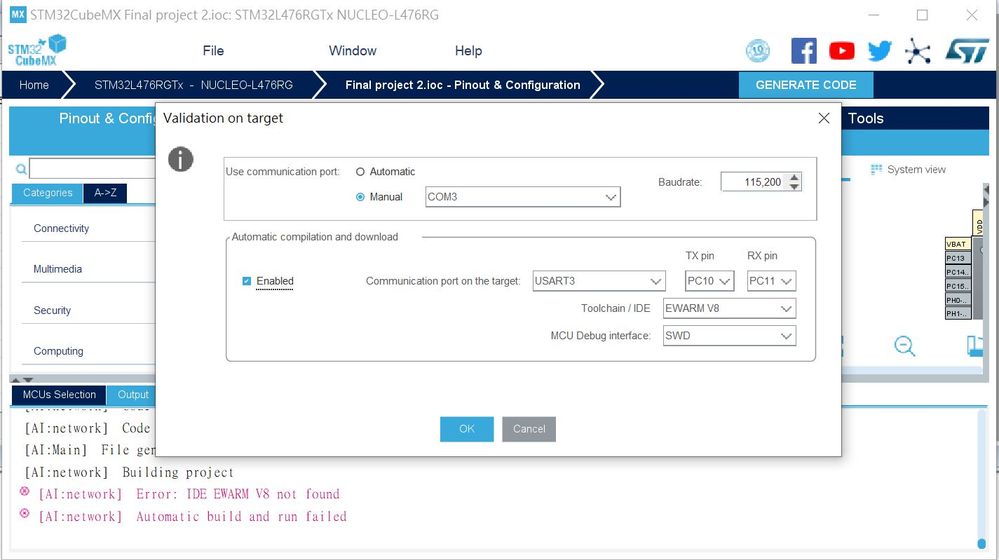Image resolution: width=999 pixels, height=560 pixels.
Task: Click the STM32L476RGTx NUCLEO-L476RG breadcrumb
Action: [x=194, y=85]
